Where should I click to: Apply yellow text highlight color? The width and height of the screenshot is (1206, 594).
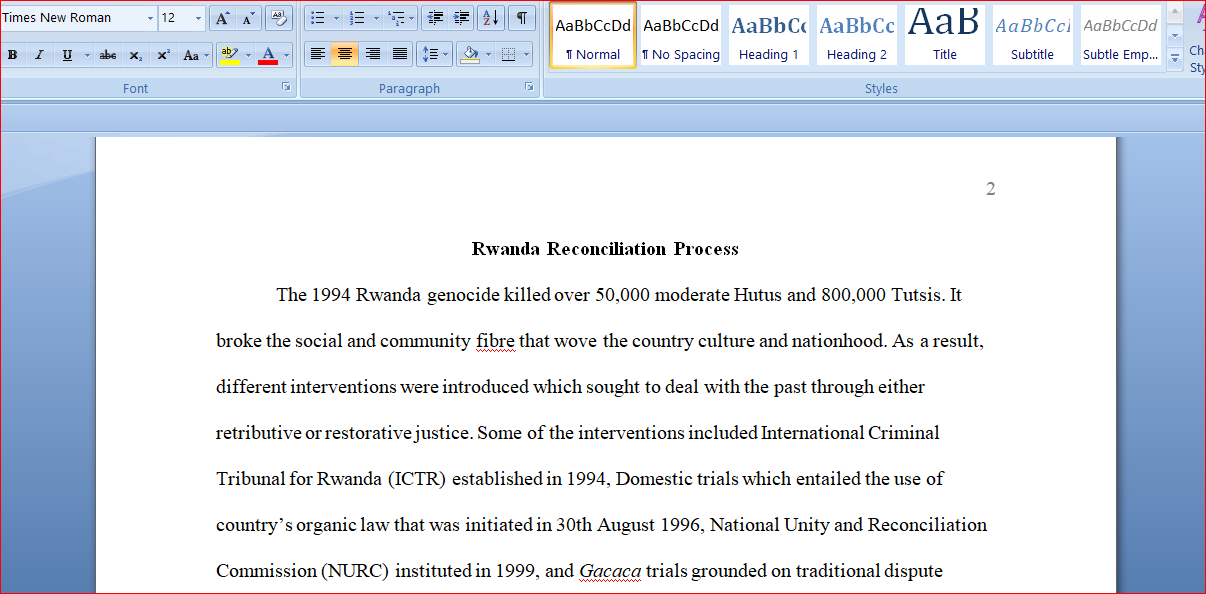point(229,55)
